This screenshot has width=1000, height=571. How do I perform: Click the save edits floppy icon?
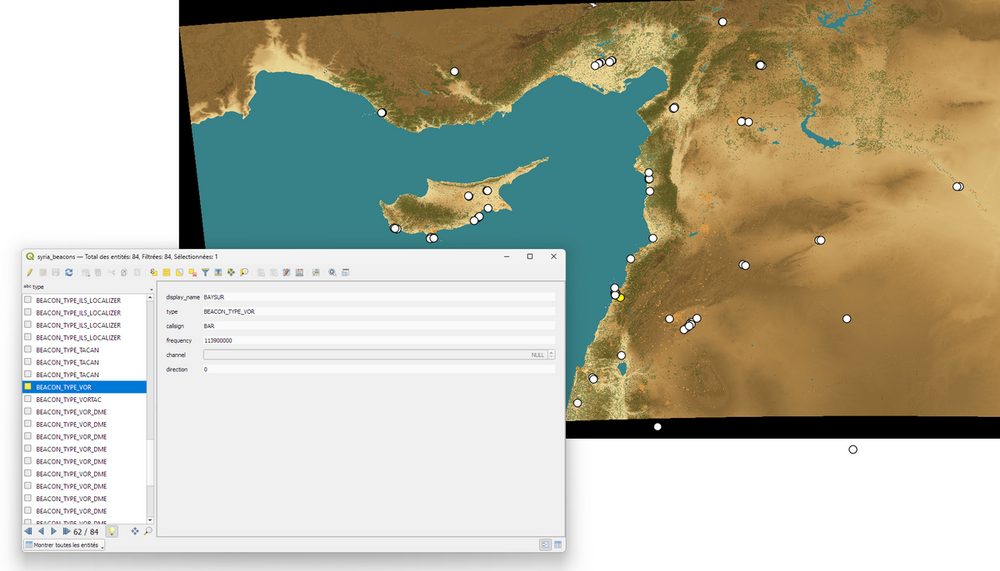point(55,272)
